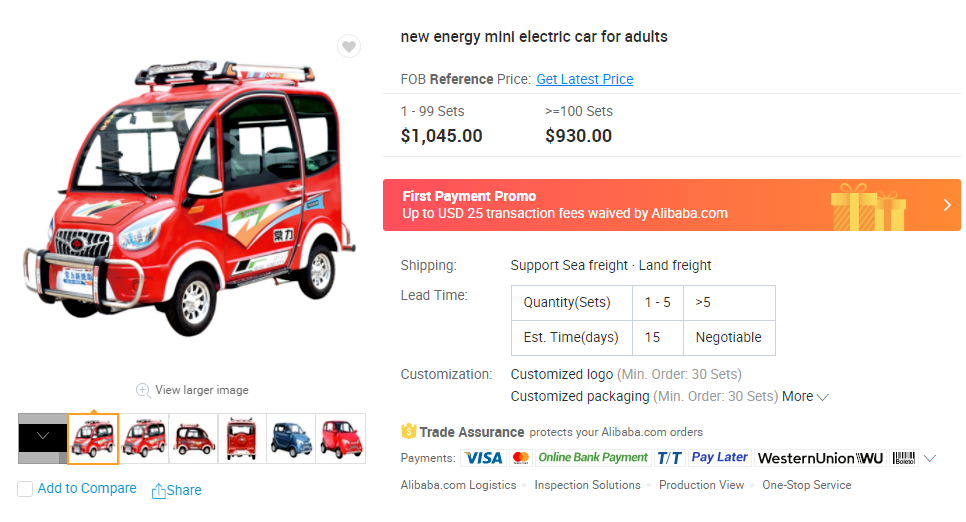The image size is (966, 522).
Task: Click the heart favorite icon
Action: pyautogui.click(x=348, y=46)
